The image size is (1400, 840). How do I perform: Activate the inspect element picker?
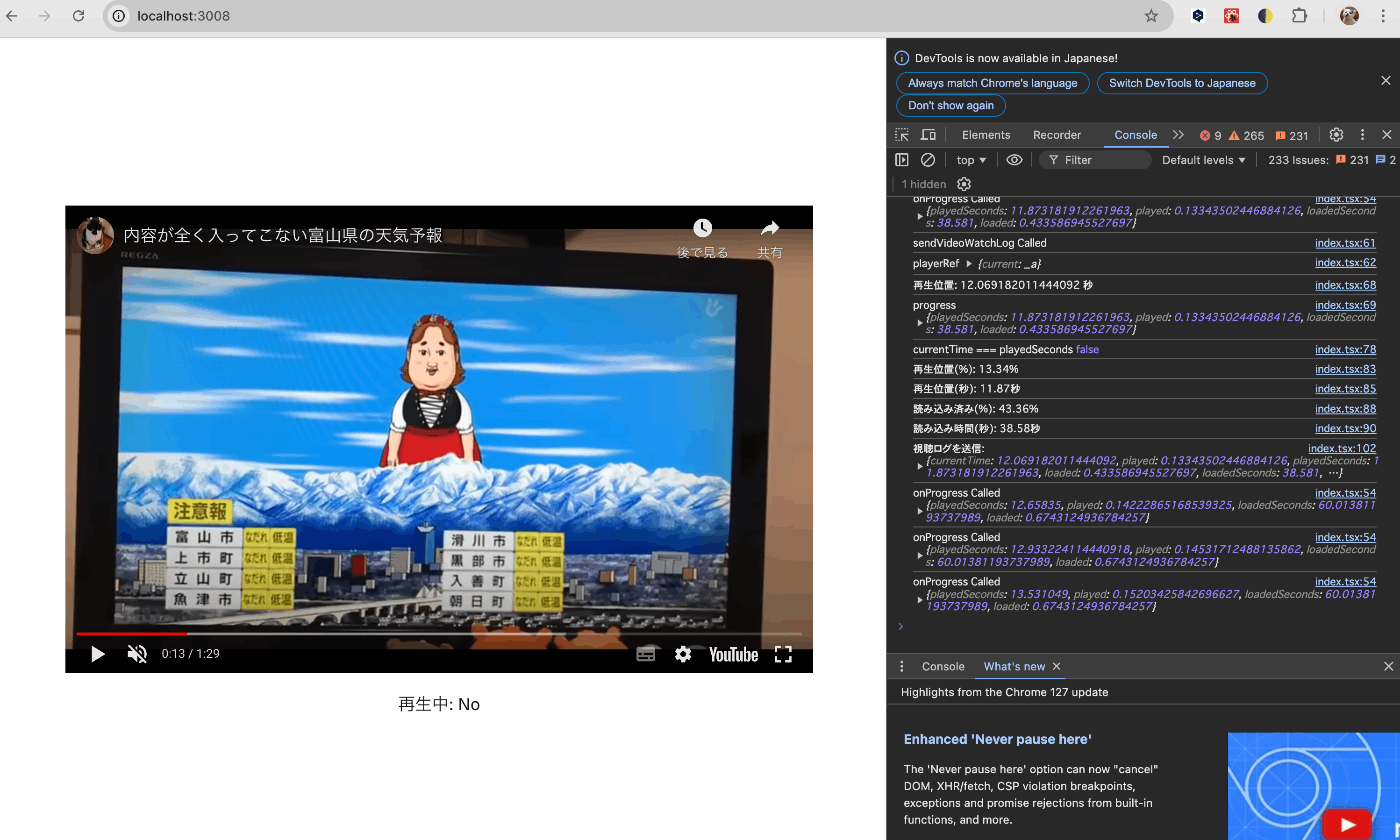click(902, 135)
